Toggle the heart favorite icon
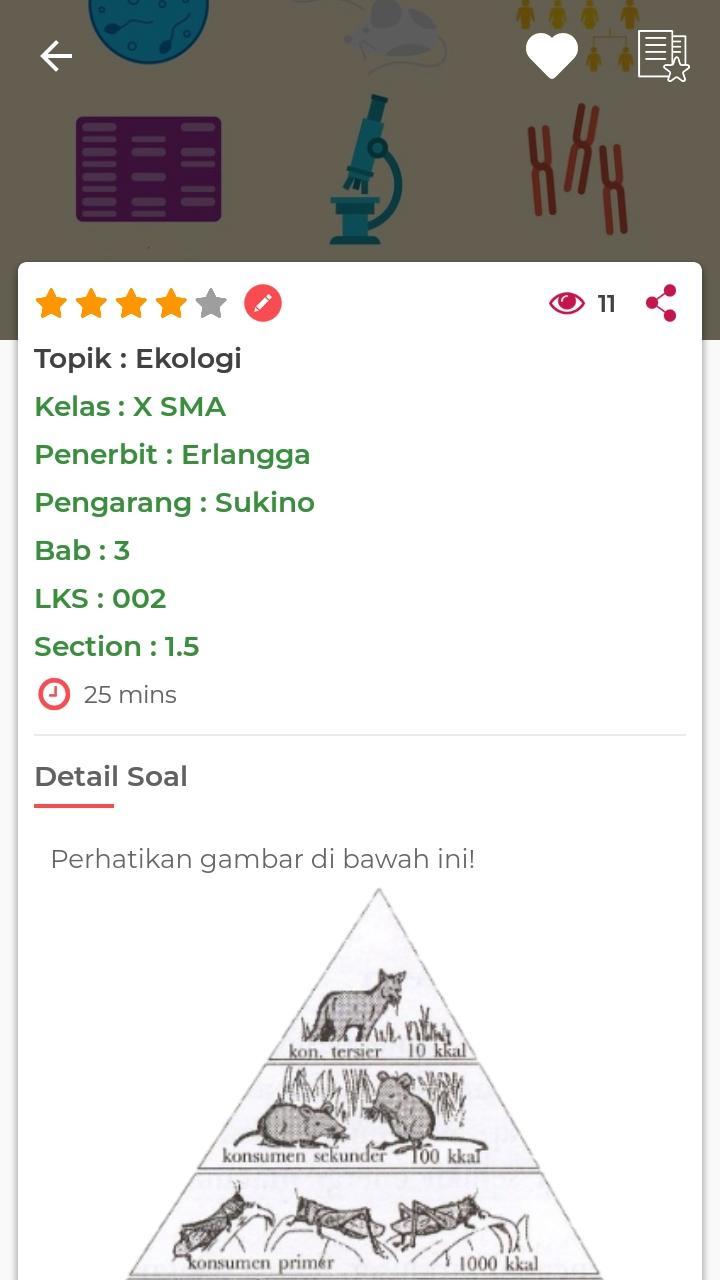 pos(552,56)
